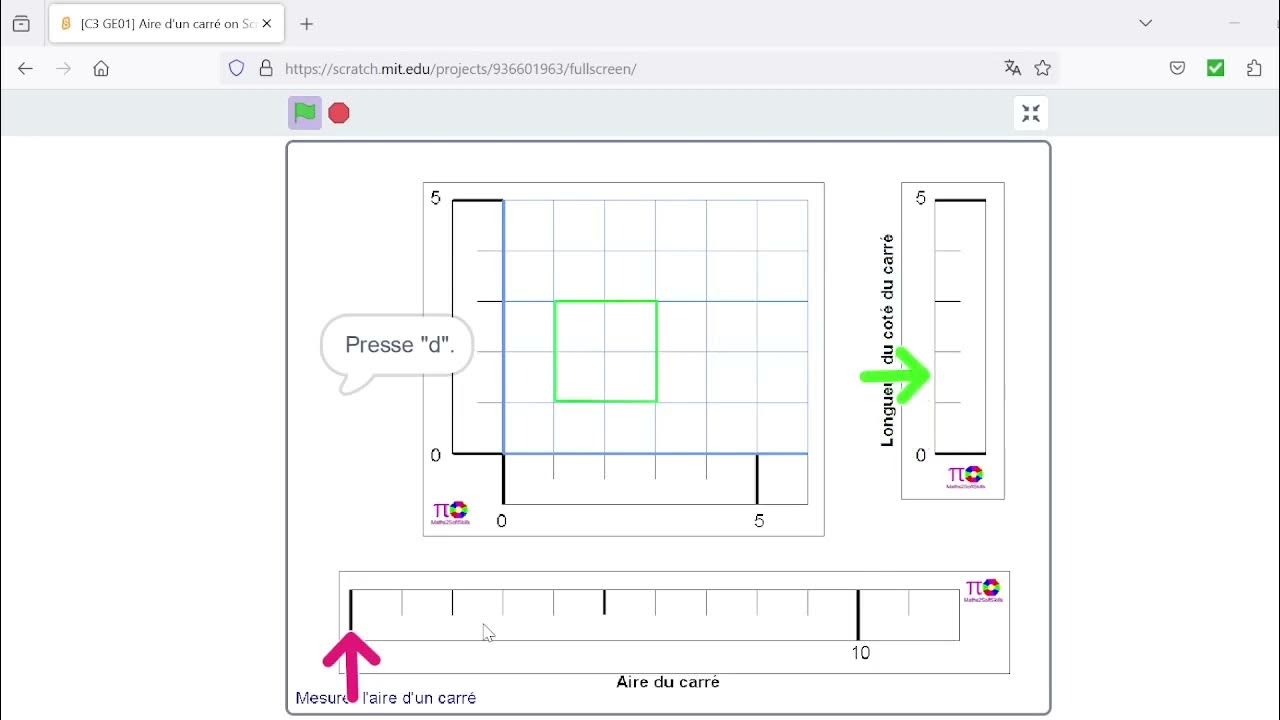Click the Maths2SoftSkills logo in grid panel
The width and height of the screenshot is (1280, 720).
[x=450, y=513]
